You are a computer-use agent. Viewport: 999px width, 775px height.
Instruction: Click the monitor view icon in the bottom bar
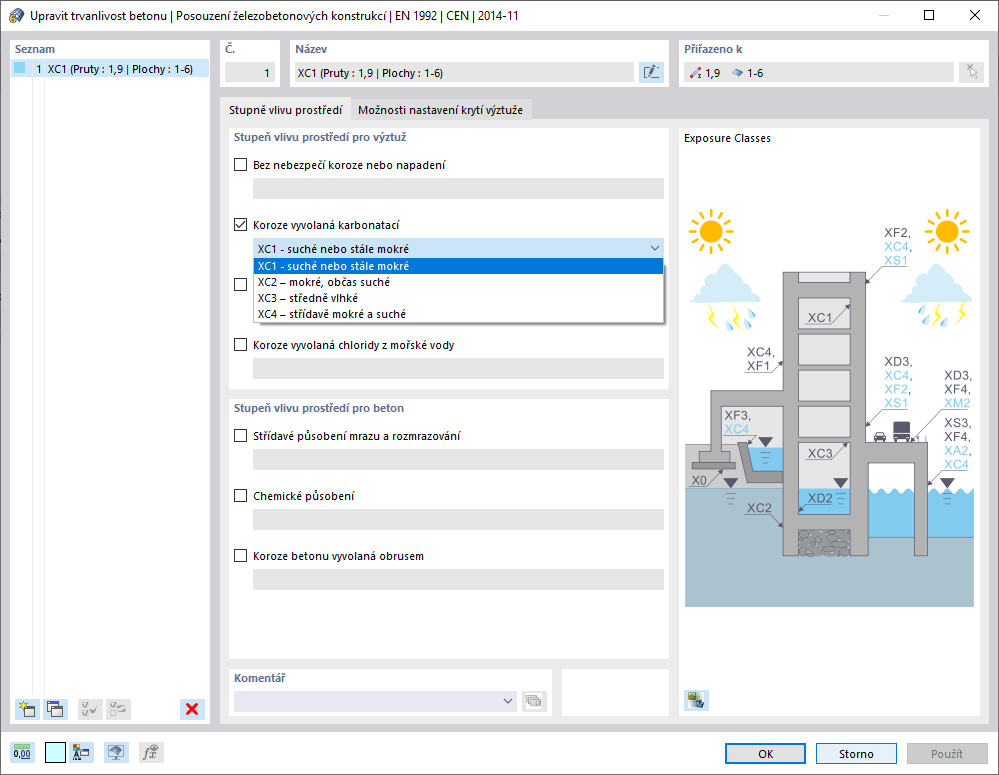115,753
